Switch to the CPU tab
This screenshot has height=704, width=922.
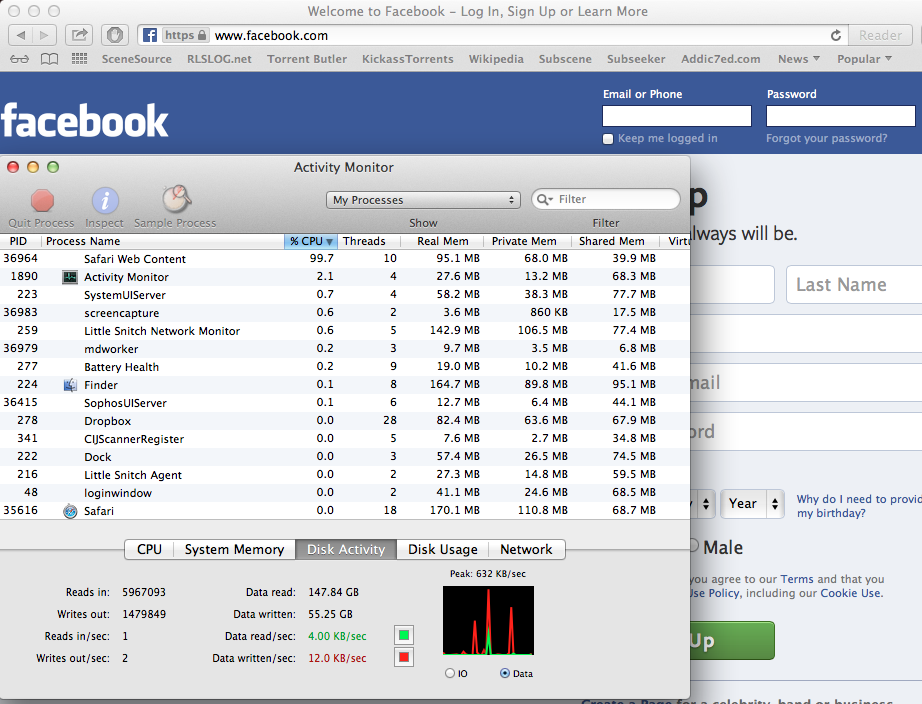tap(149, 549)
